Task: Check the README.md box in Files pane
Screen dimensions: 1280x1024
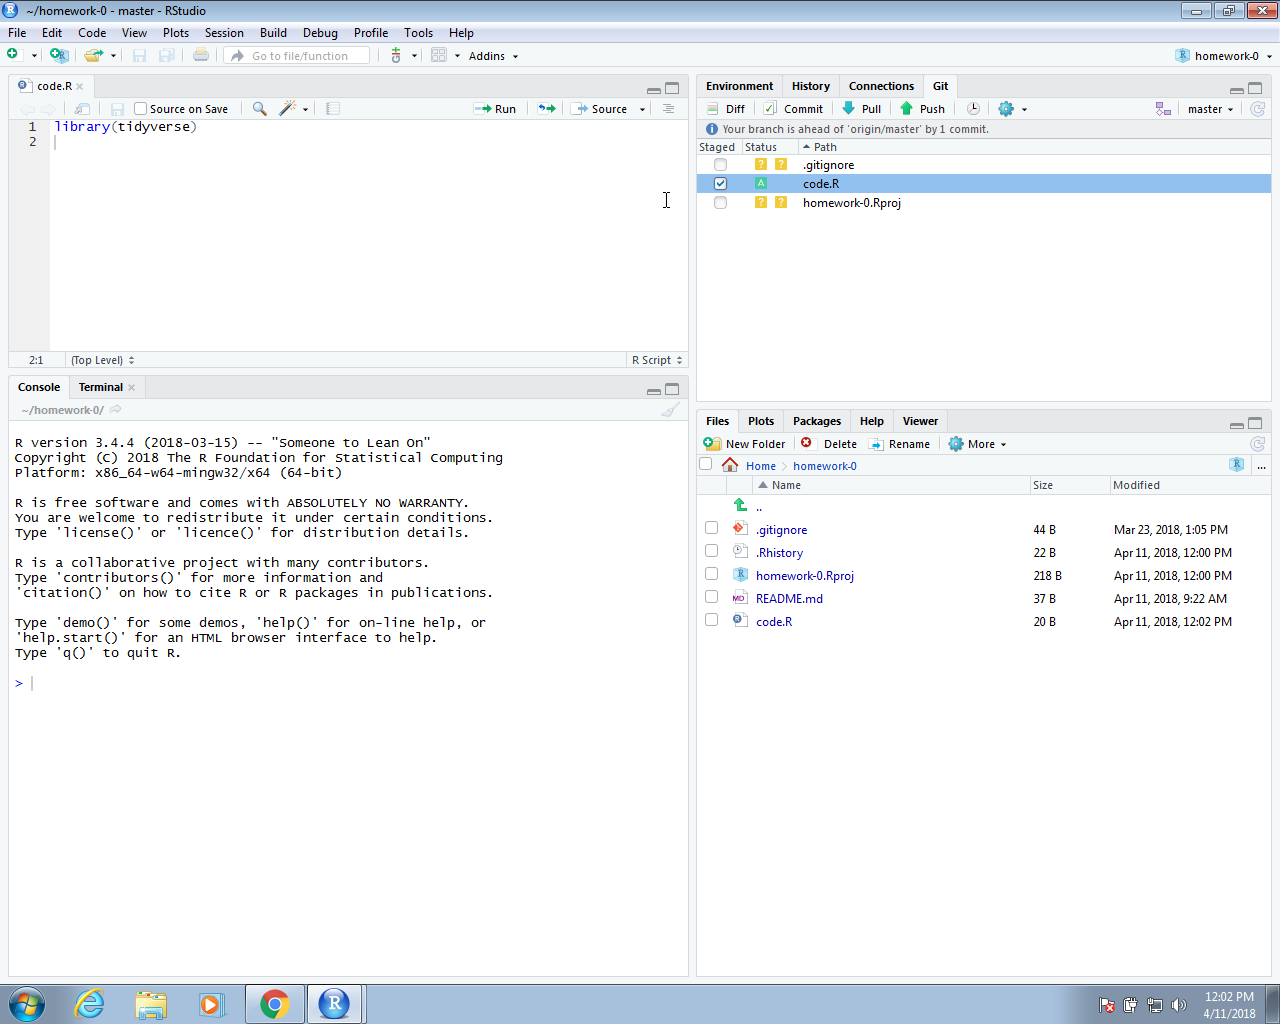Action: point(711,597)
